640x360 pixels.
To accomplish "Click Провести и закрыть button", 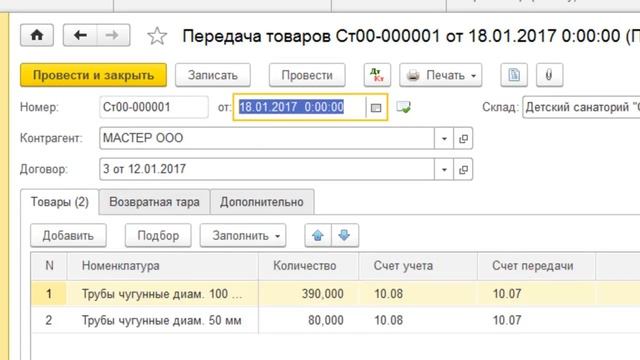I will point(93,75).
